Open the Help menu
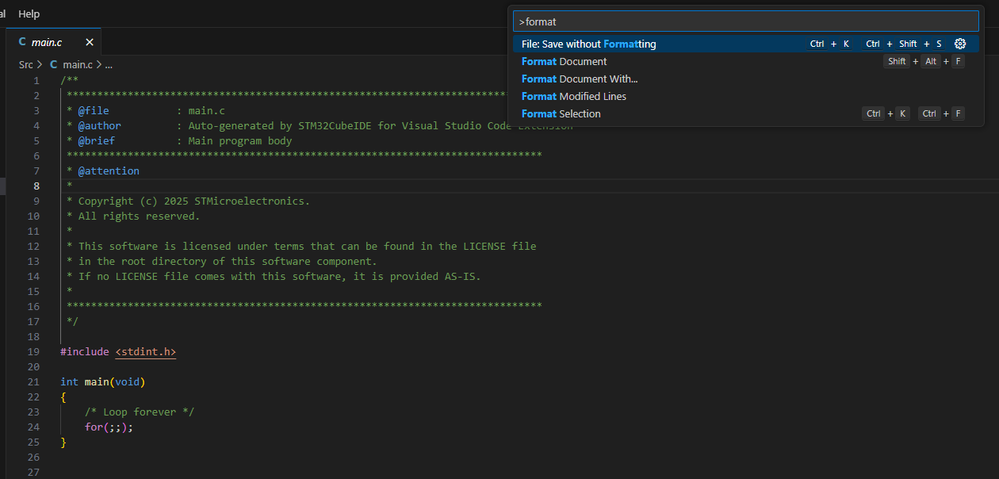The width and height of the screenshot is (999, 479). [29, 14]
